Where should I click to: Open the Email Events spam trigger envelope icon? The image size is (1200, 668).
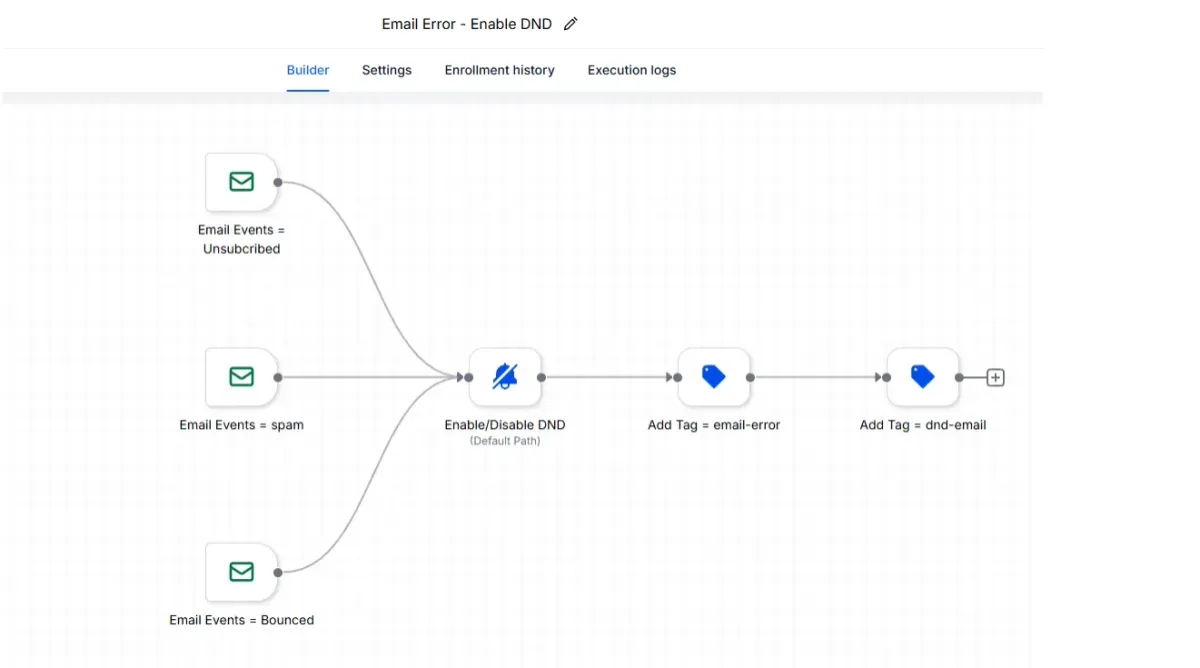[x=241, y=377]
